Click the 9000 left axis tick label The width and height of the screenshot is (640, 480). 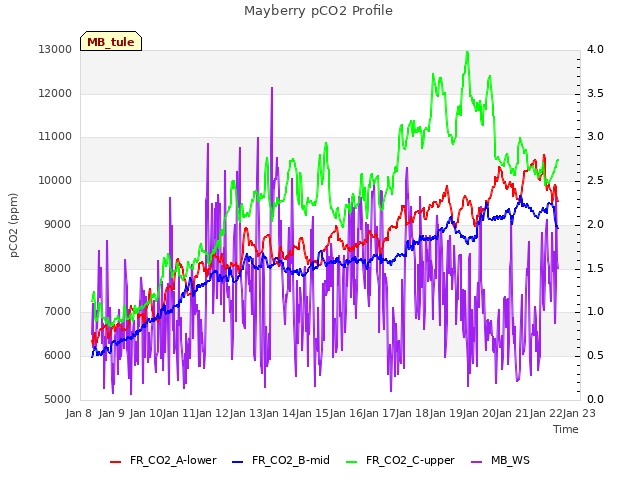click(58, 224)
